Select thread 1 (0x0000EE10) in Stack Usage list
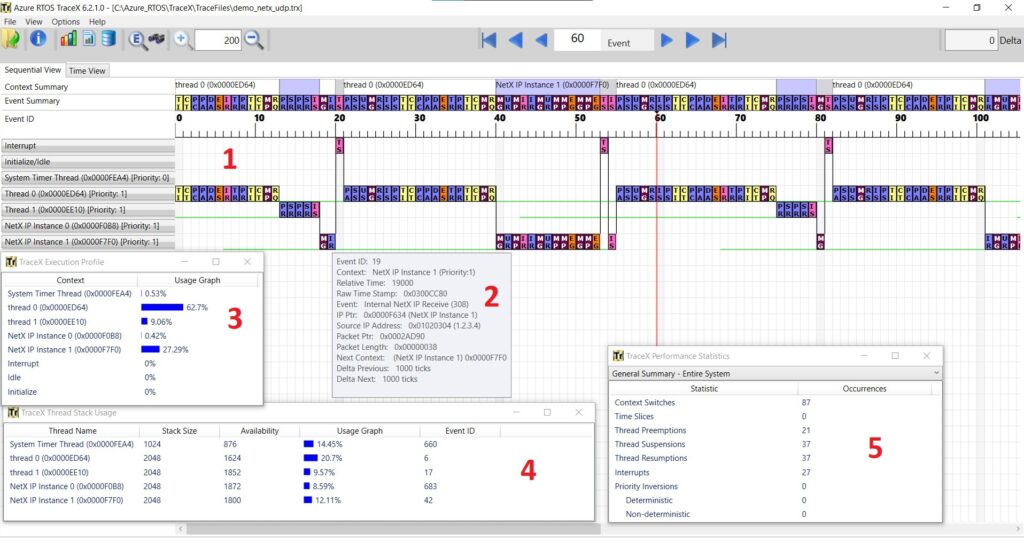Screen dimensions: 1024x549 pyautogui.click(x=299, y=472)
